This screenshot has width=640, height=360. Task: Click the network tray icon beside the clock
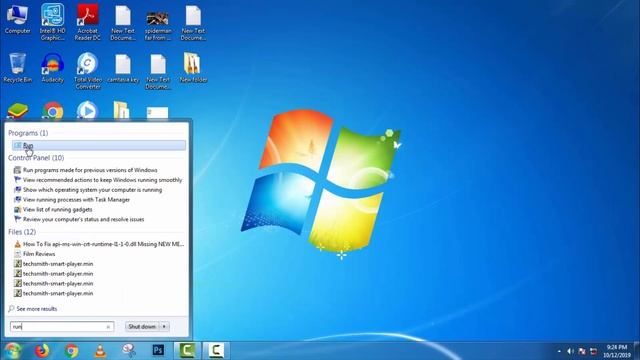click(x=593, y=351)
